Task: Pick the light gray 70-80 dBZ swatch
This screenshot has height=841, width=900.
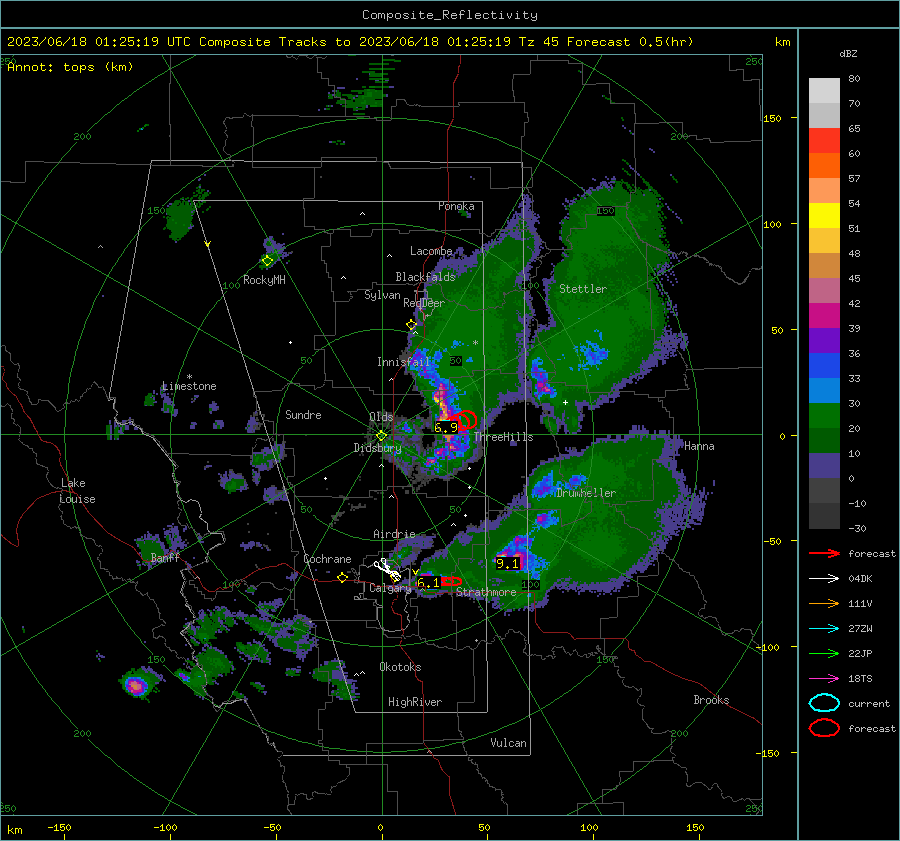Action: coord(824,91)
